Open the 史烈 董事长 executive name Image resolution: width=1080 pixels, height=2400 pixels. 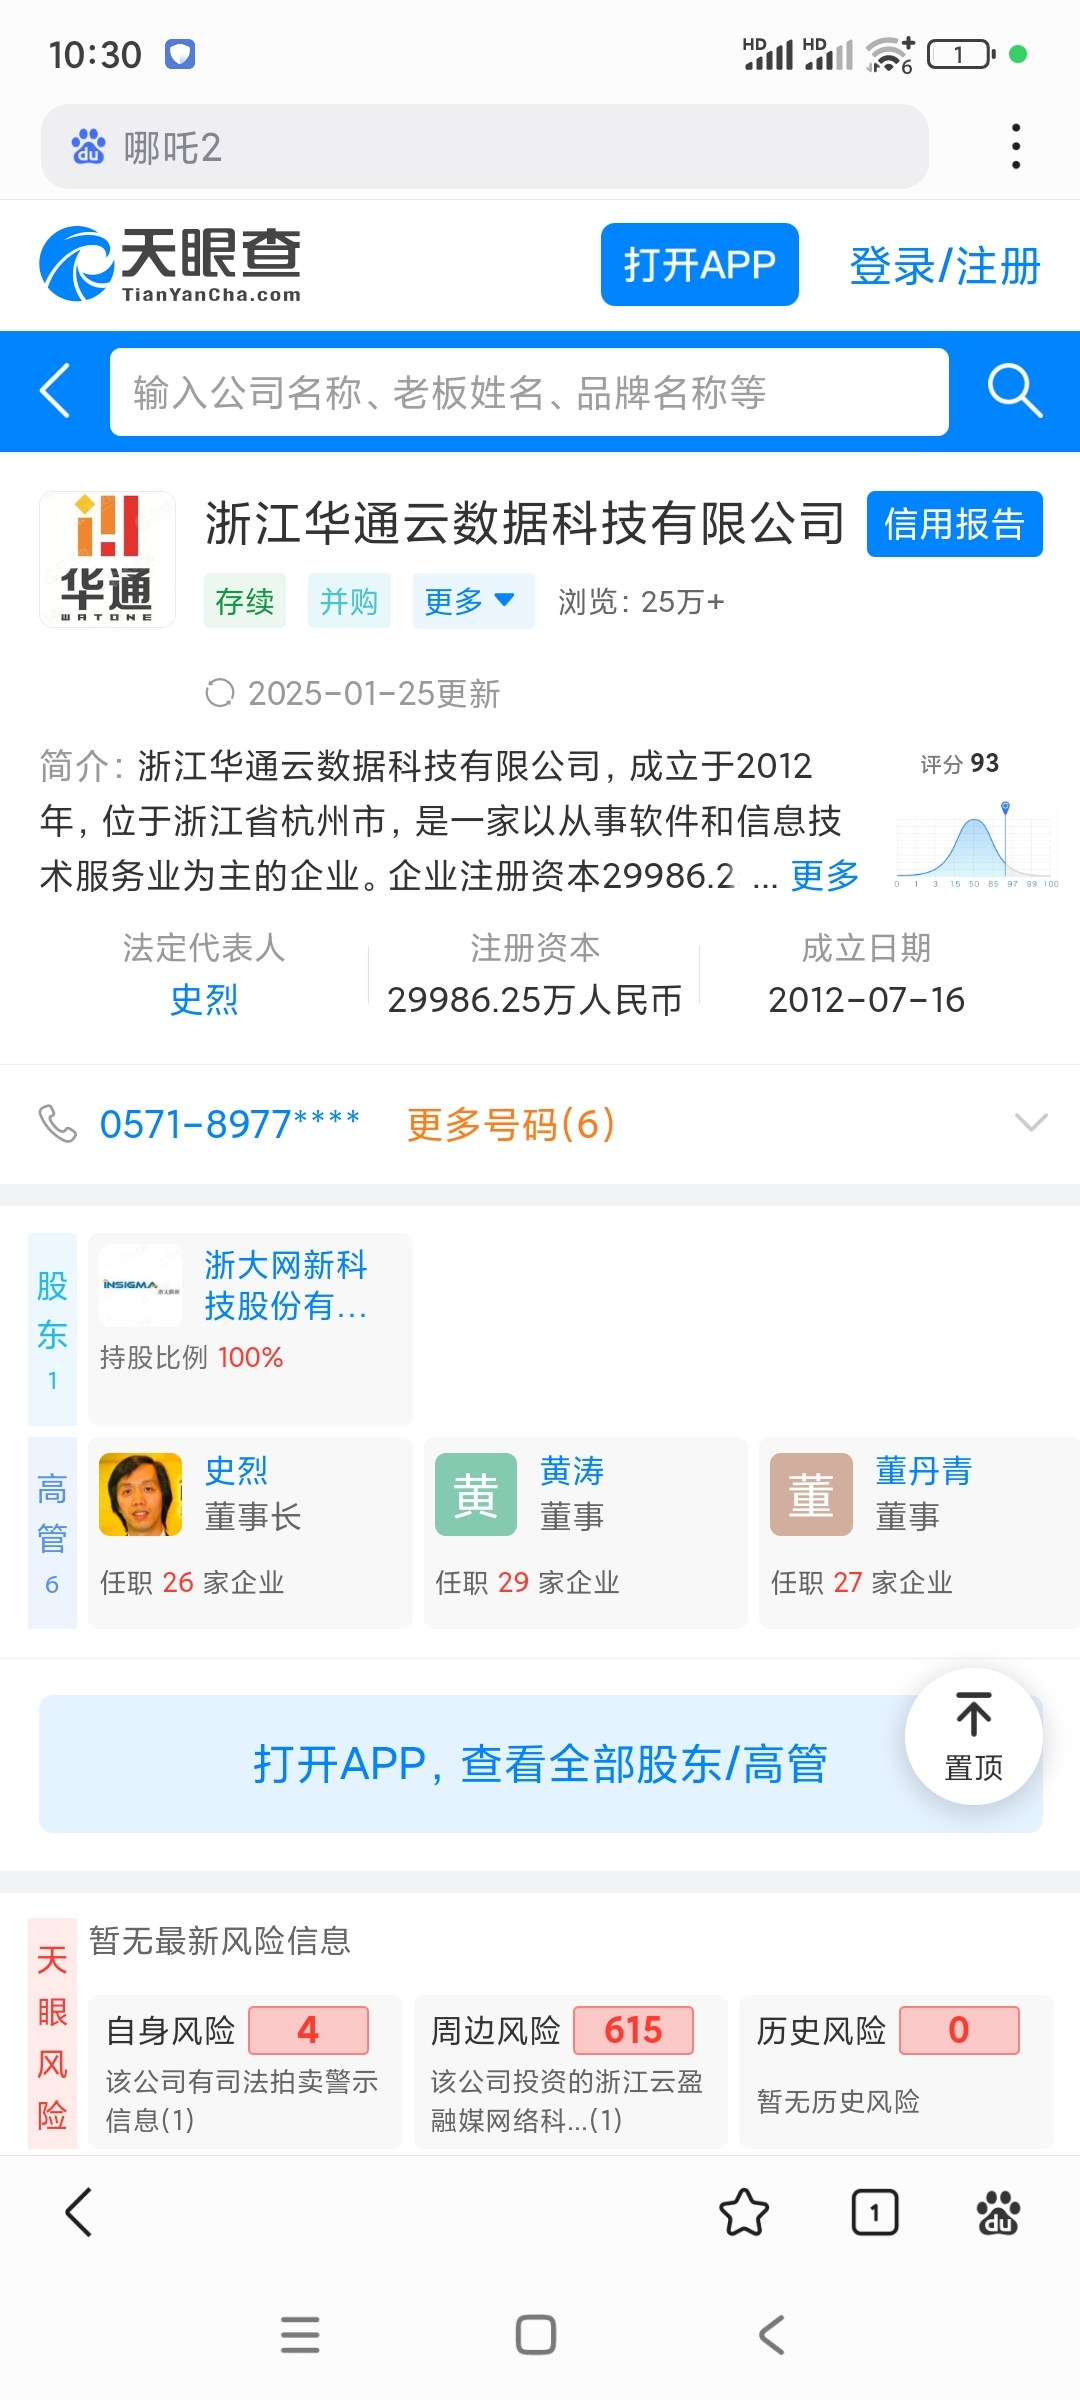coord(236,1471)
